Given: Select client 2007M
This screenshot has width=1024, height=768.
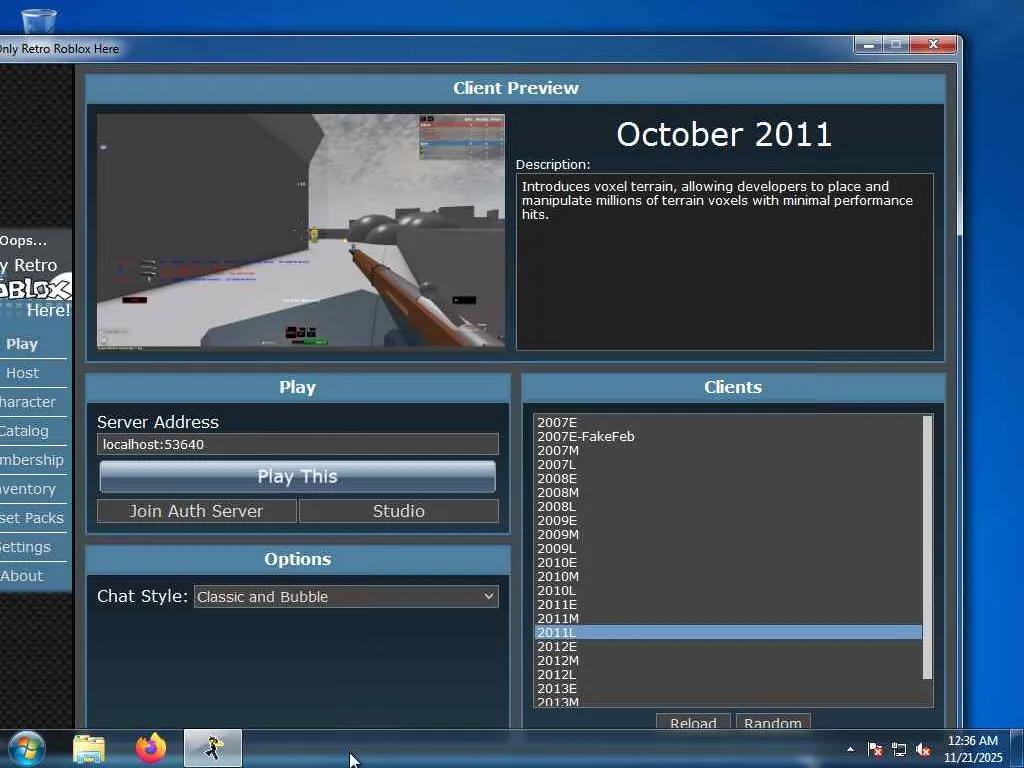Looking at the screenshot, I should tap(728, 451).
